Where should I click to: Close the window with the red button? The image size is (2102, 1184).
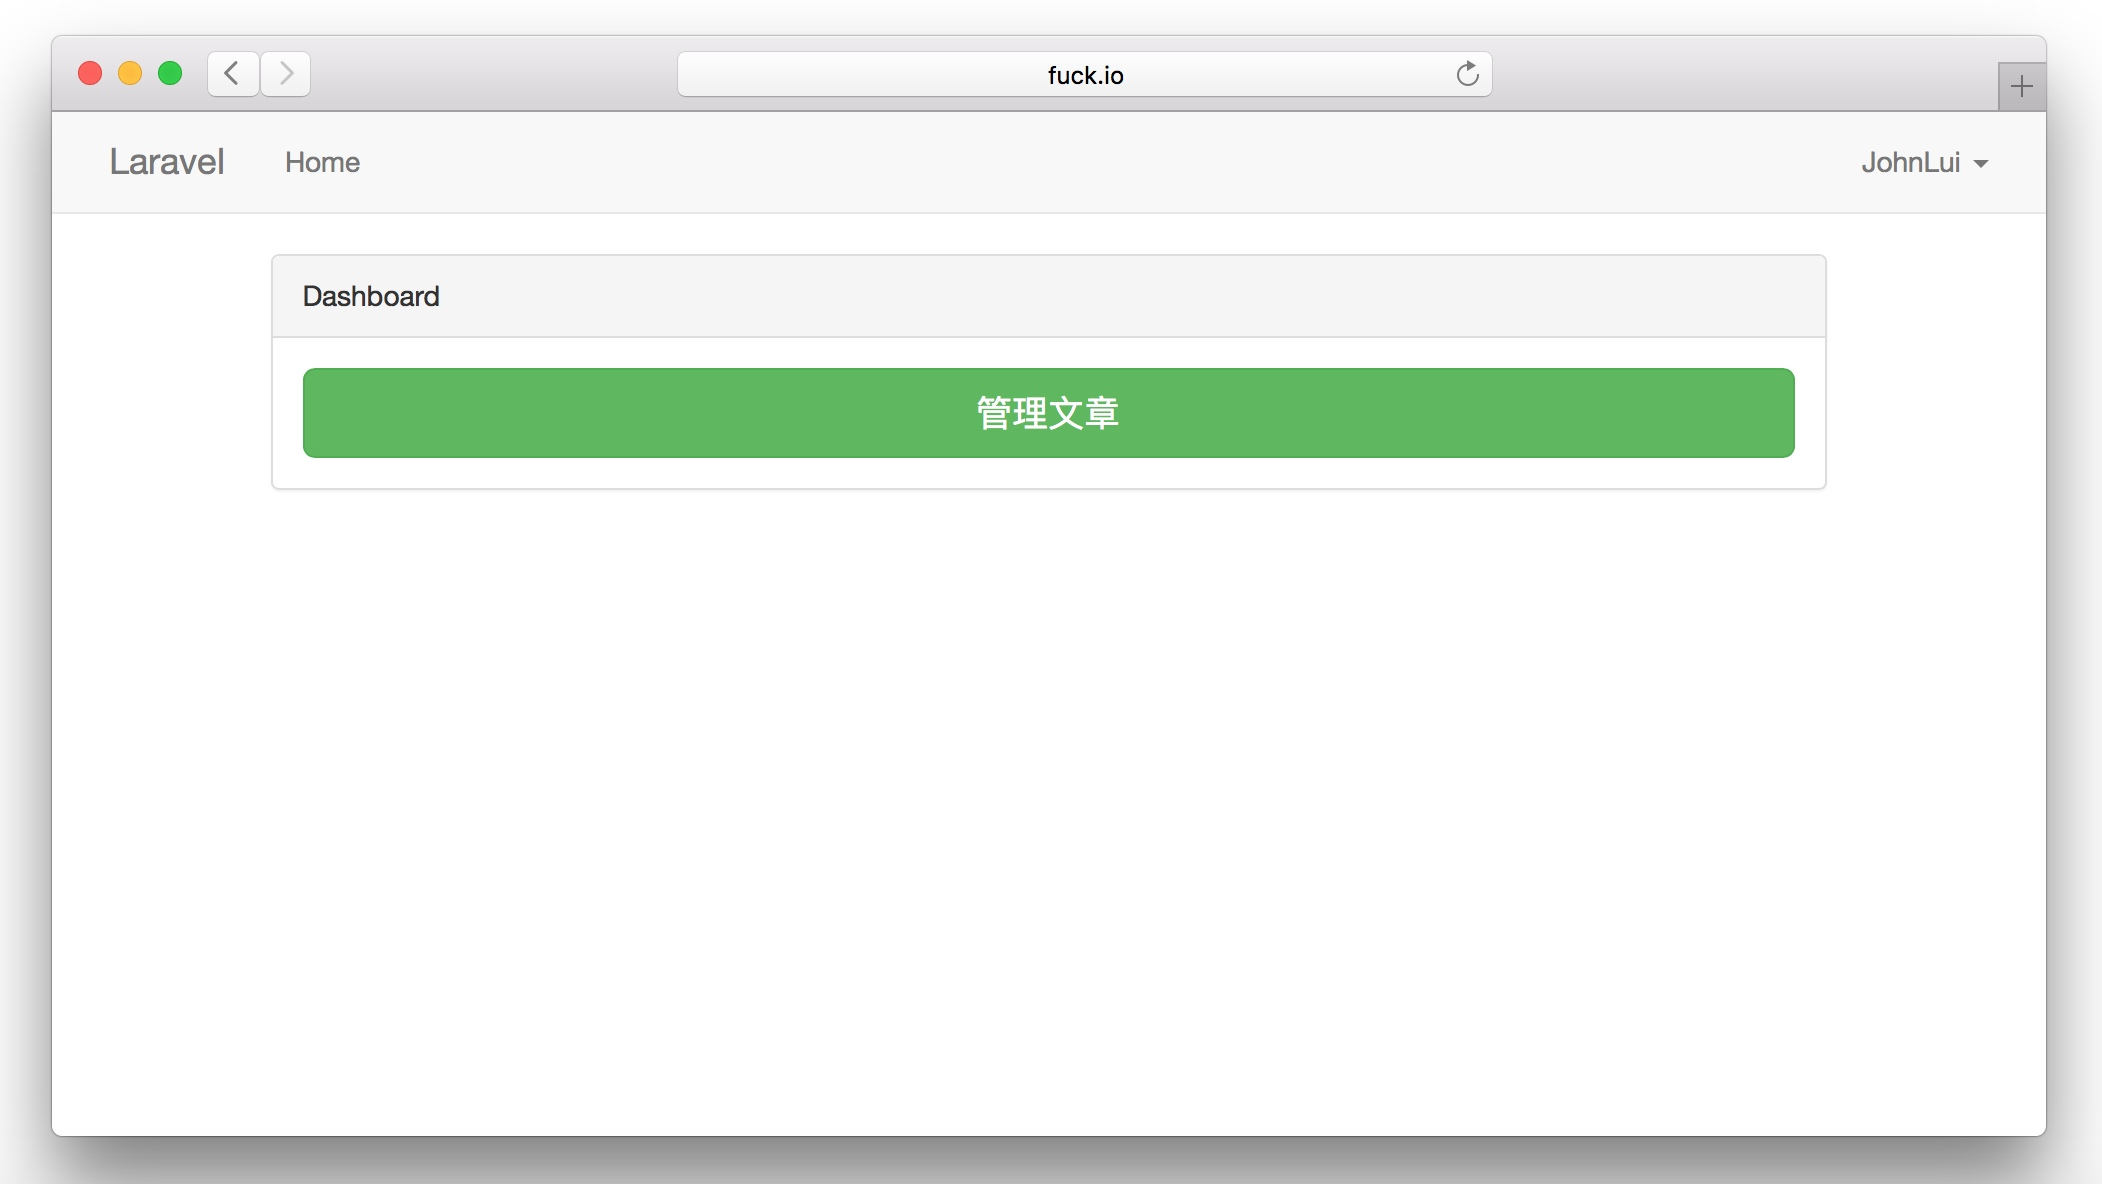[90, 74]
